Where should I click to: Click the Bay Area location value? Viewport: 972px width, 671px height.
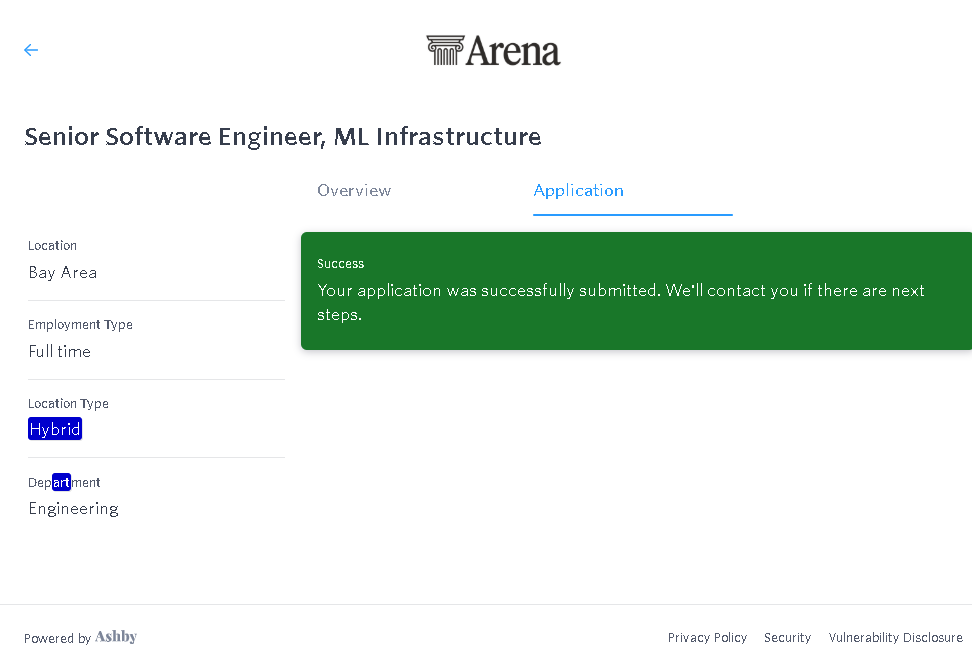click(63, 272)
